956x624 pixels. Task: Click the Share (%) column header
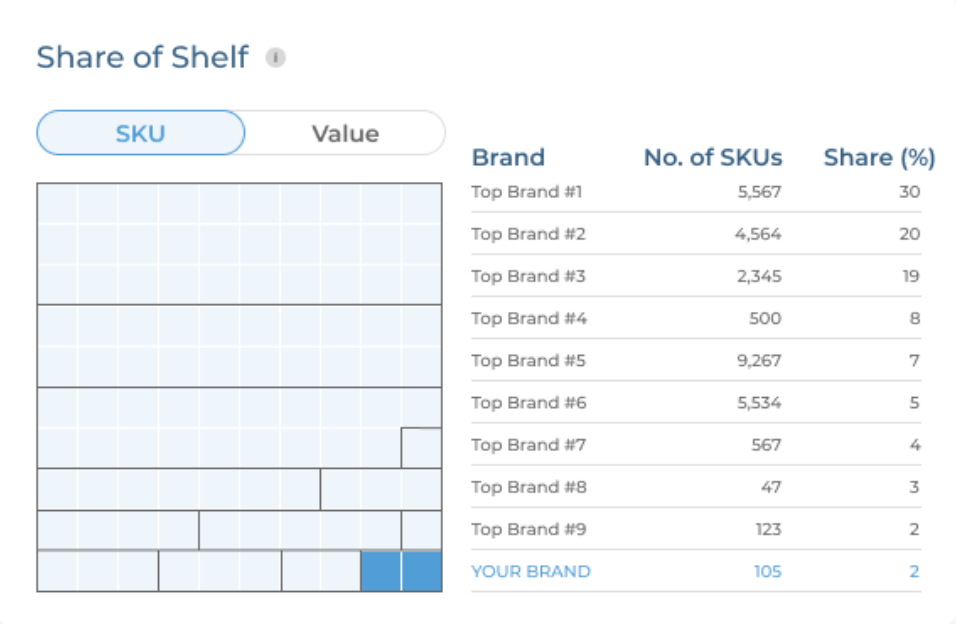pyautogui.click(x=879, y=157)
